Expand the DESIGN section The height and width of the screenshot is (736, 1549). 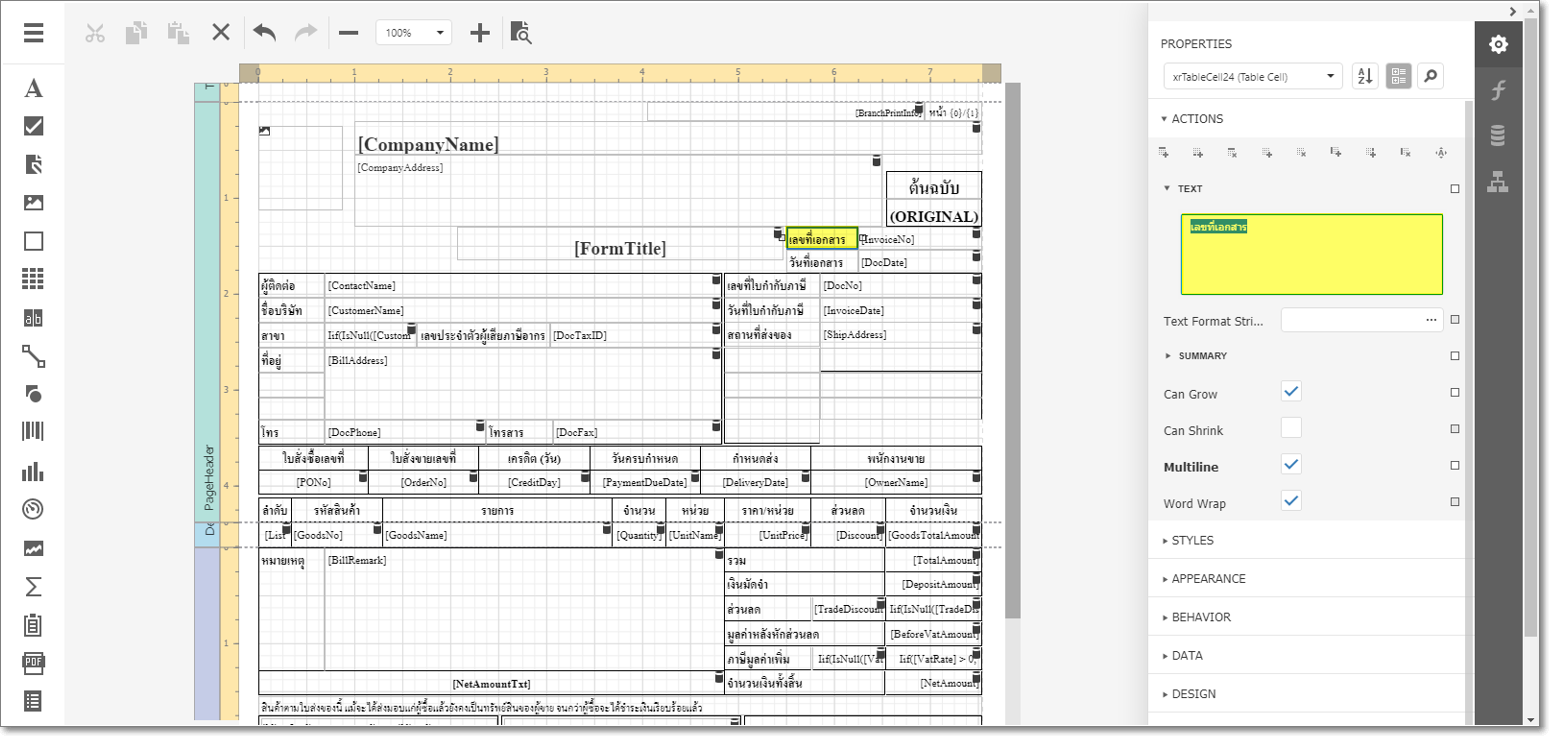tap(1188, 694)
